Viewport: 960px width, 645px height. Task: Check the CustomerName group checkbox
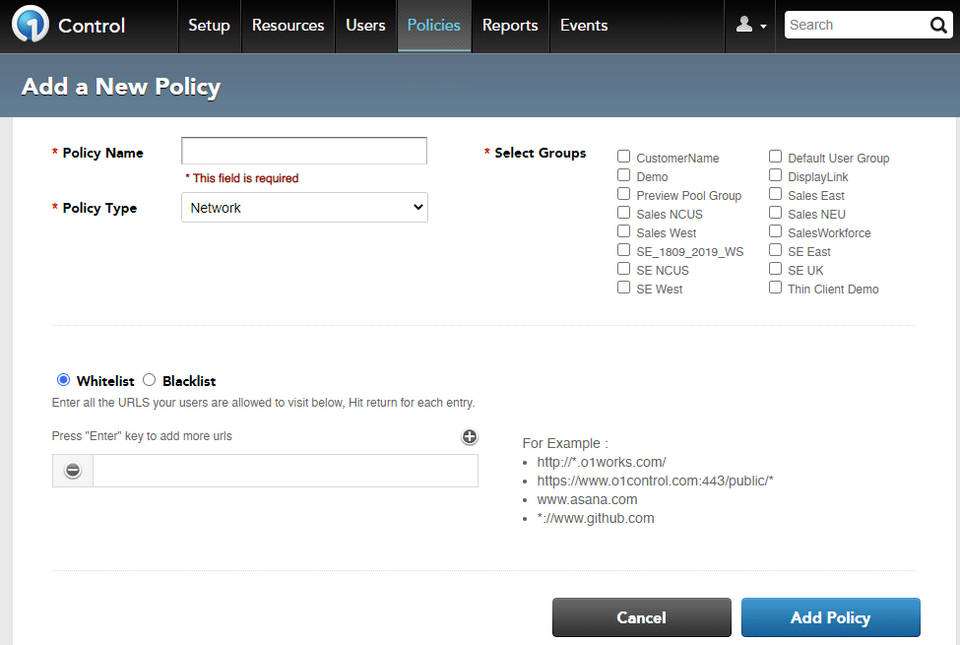tap(624, 157)
